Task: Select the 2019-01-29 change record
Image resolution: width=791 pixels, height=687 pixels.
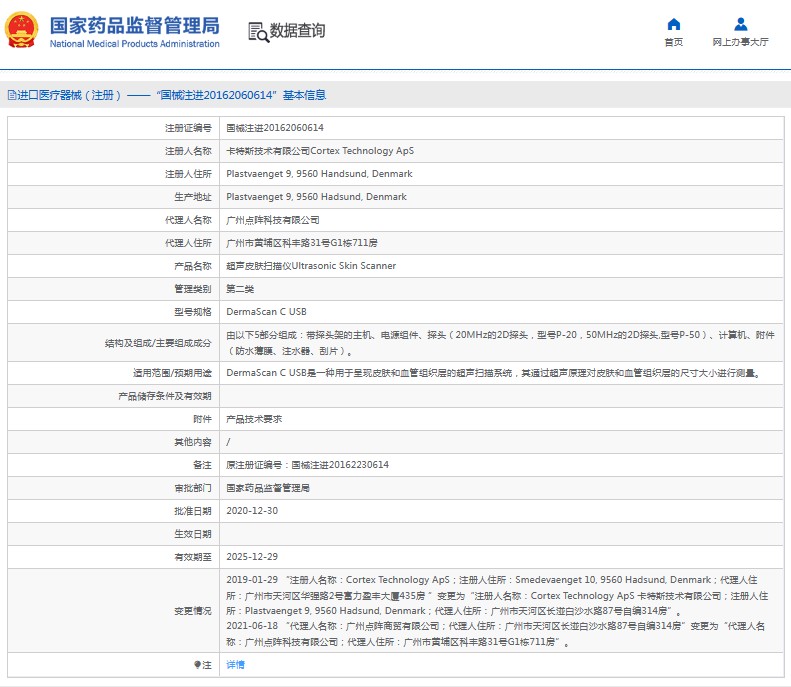Action: [x=497, y=596]
